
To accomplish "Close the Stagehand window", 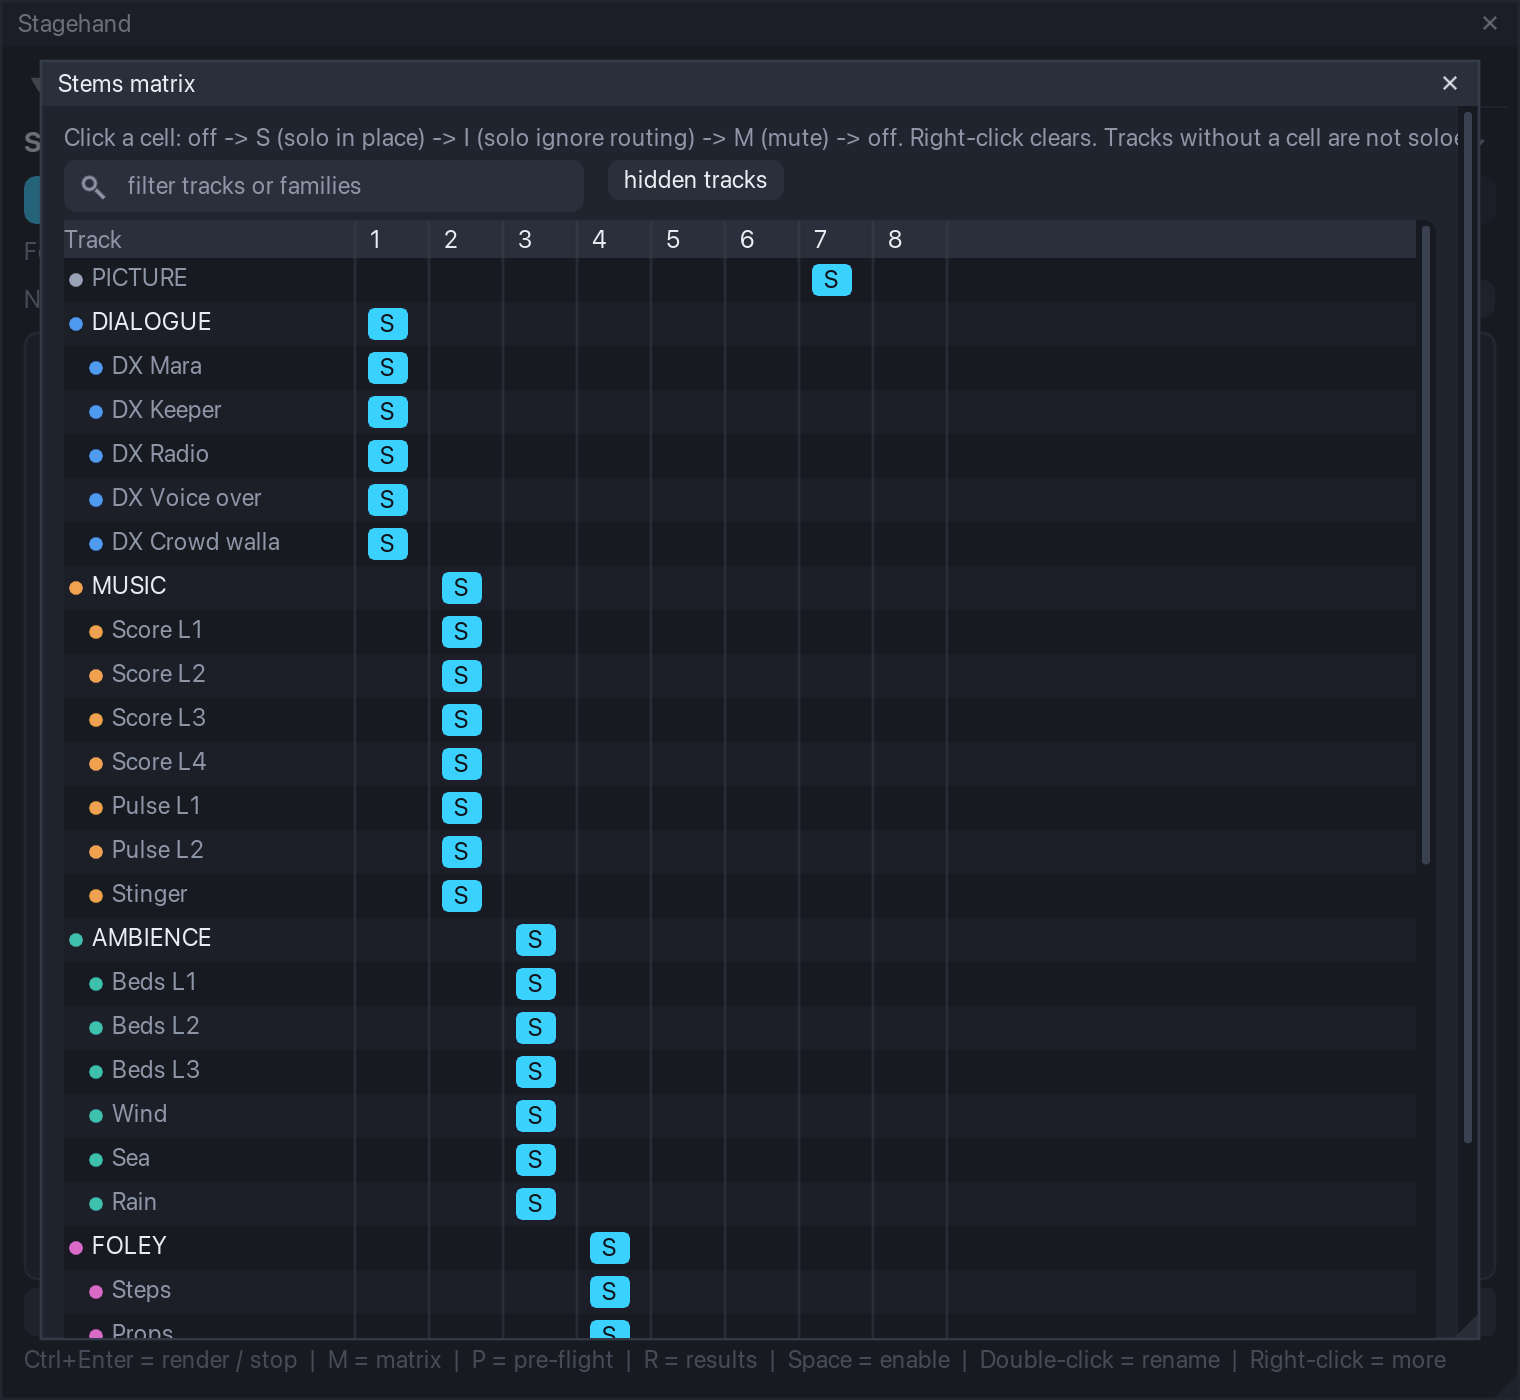I will [x=1490, y=23].
